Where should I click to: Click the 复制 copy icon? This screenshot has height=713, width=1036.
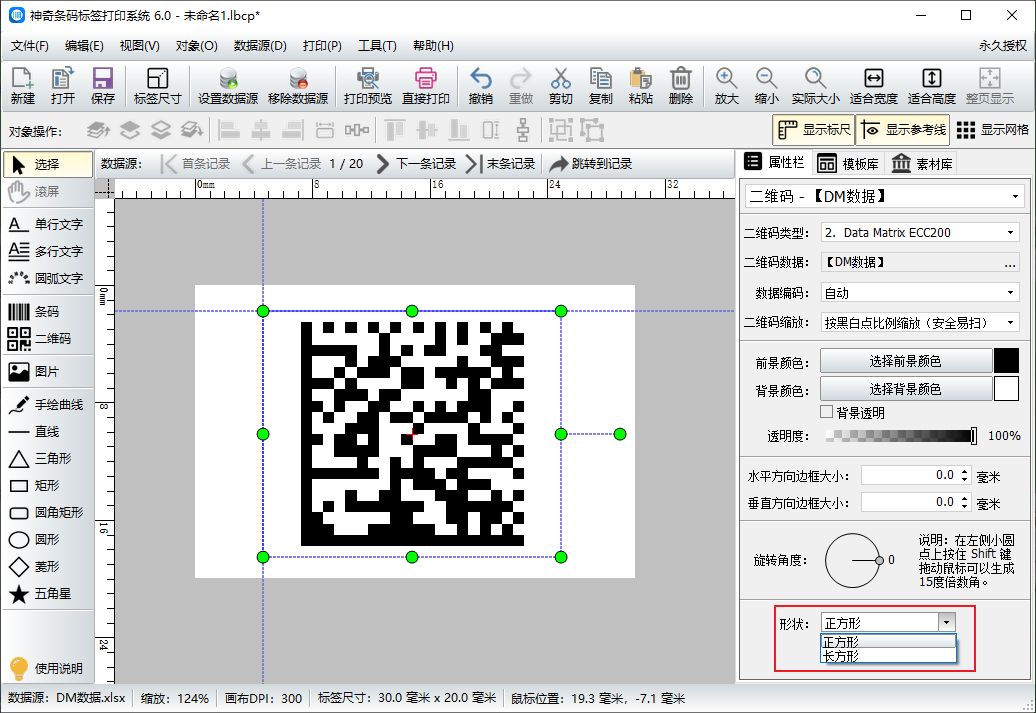(x=601, y=86)
